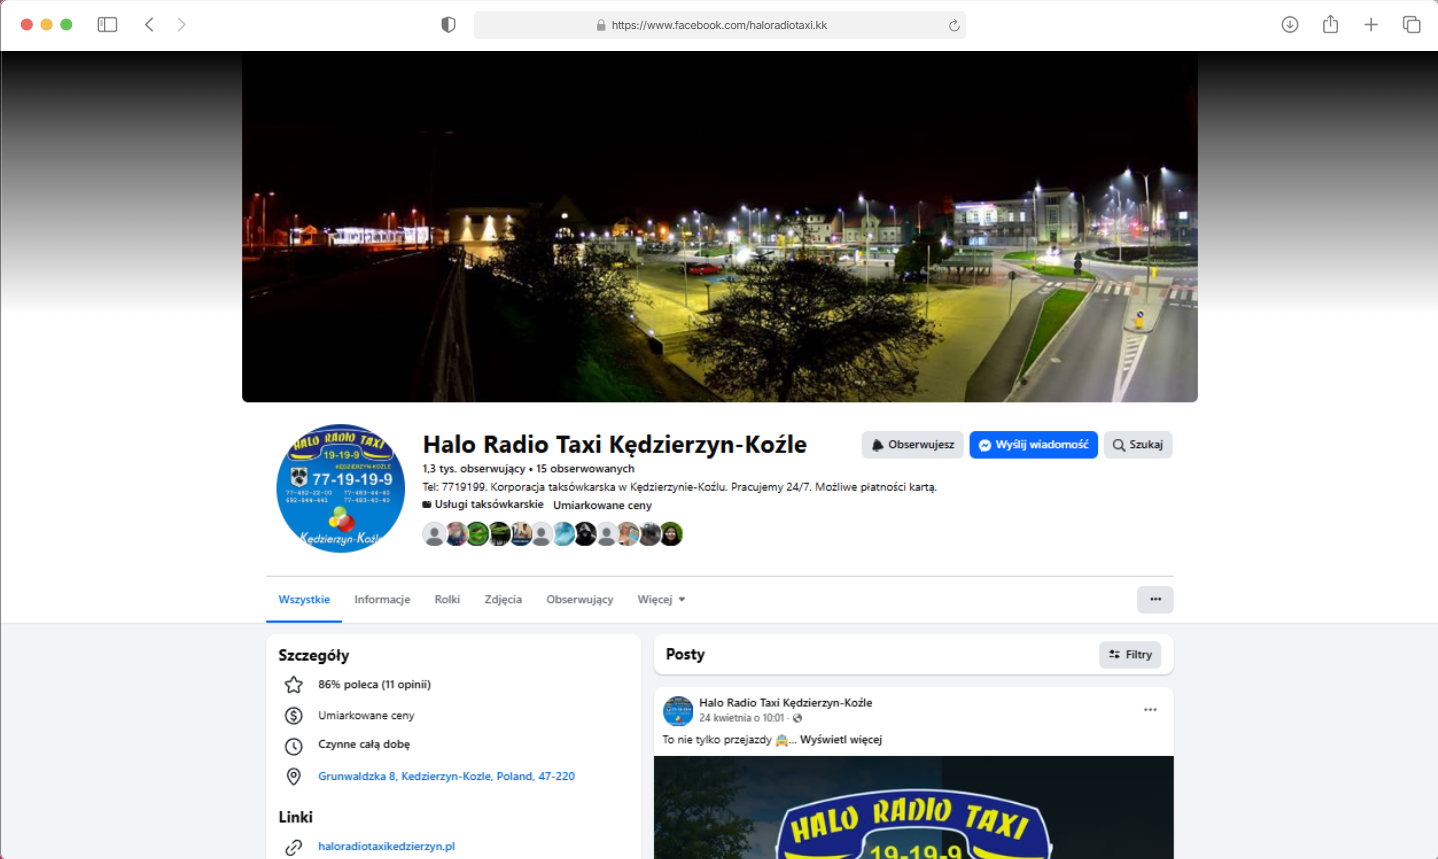Open the nighttime city cover photo

(720, 227)
